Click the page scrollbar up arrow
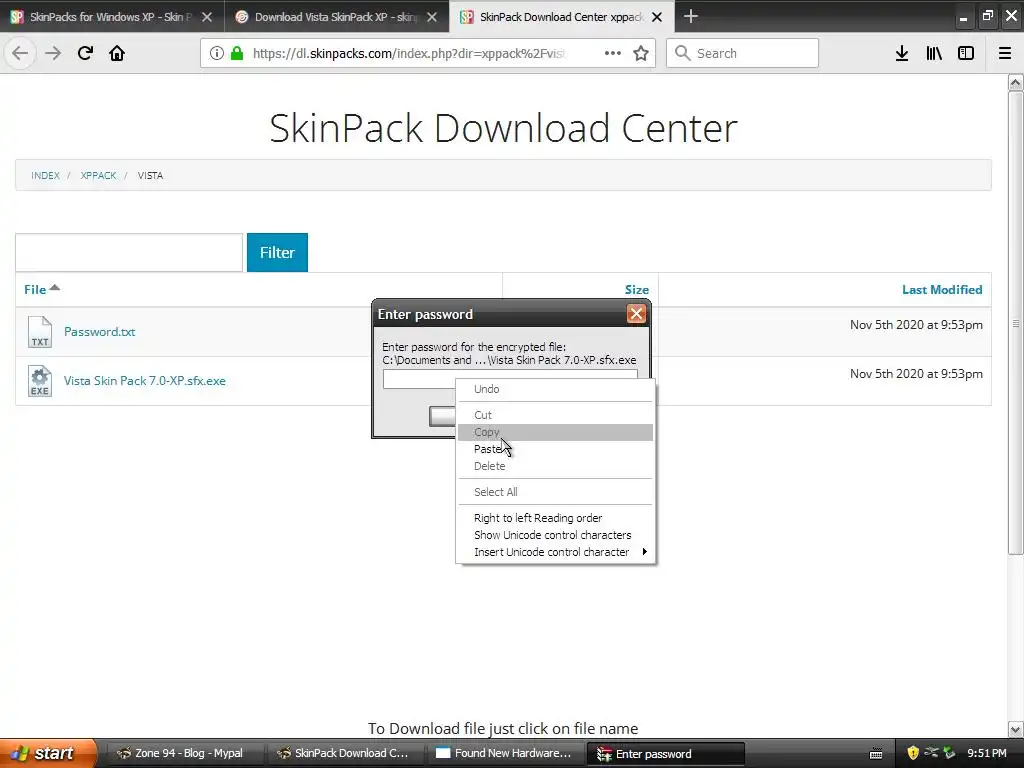 [x=1016, y=82]
